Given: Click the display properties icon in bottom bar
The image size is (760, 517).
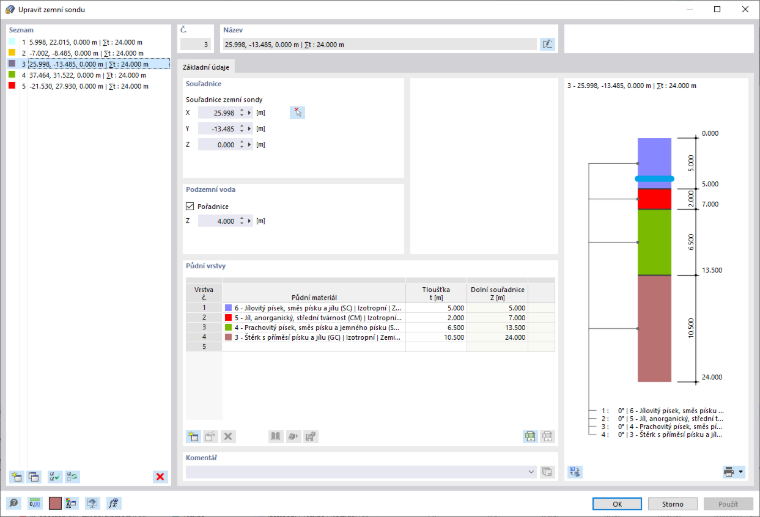Looking at the screenshot, I should pyautogui.click(x=71, y=503).
